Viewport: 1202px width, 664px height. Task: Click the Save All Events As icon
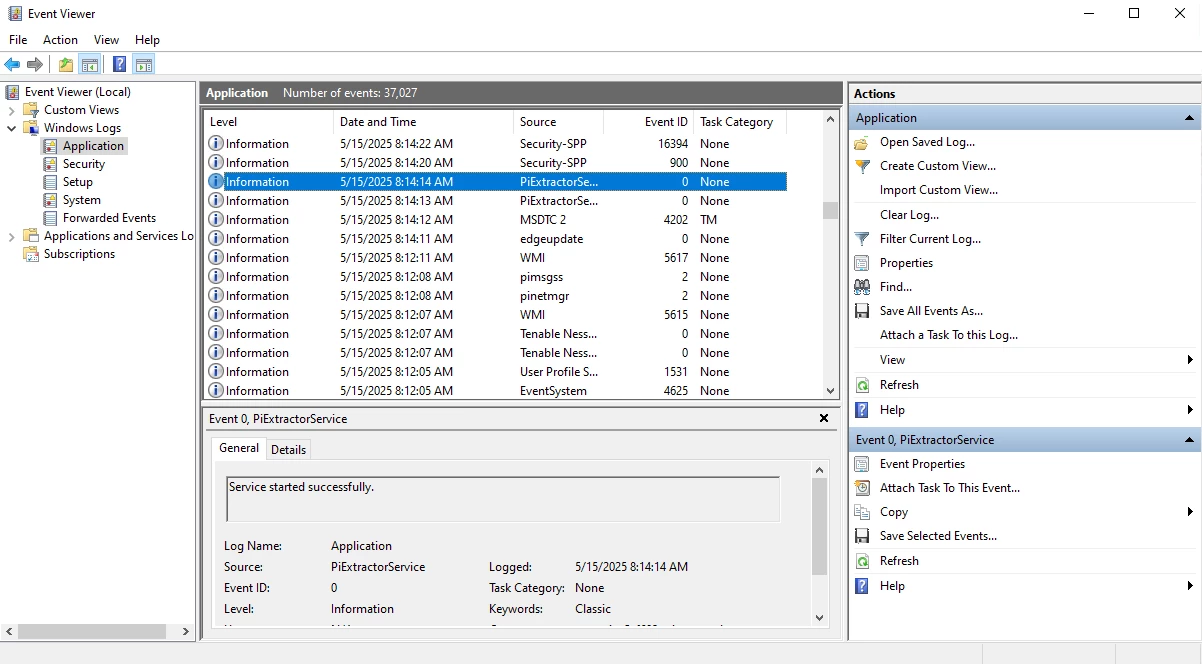[862, 311]
